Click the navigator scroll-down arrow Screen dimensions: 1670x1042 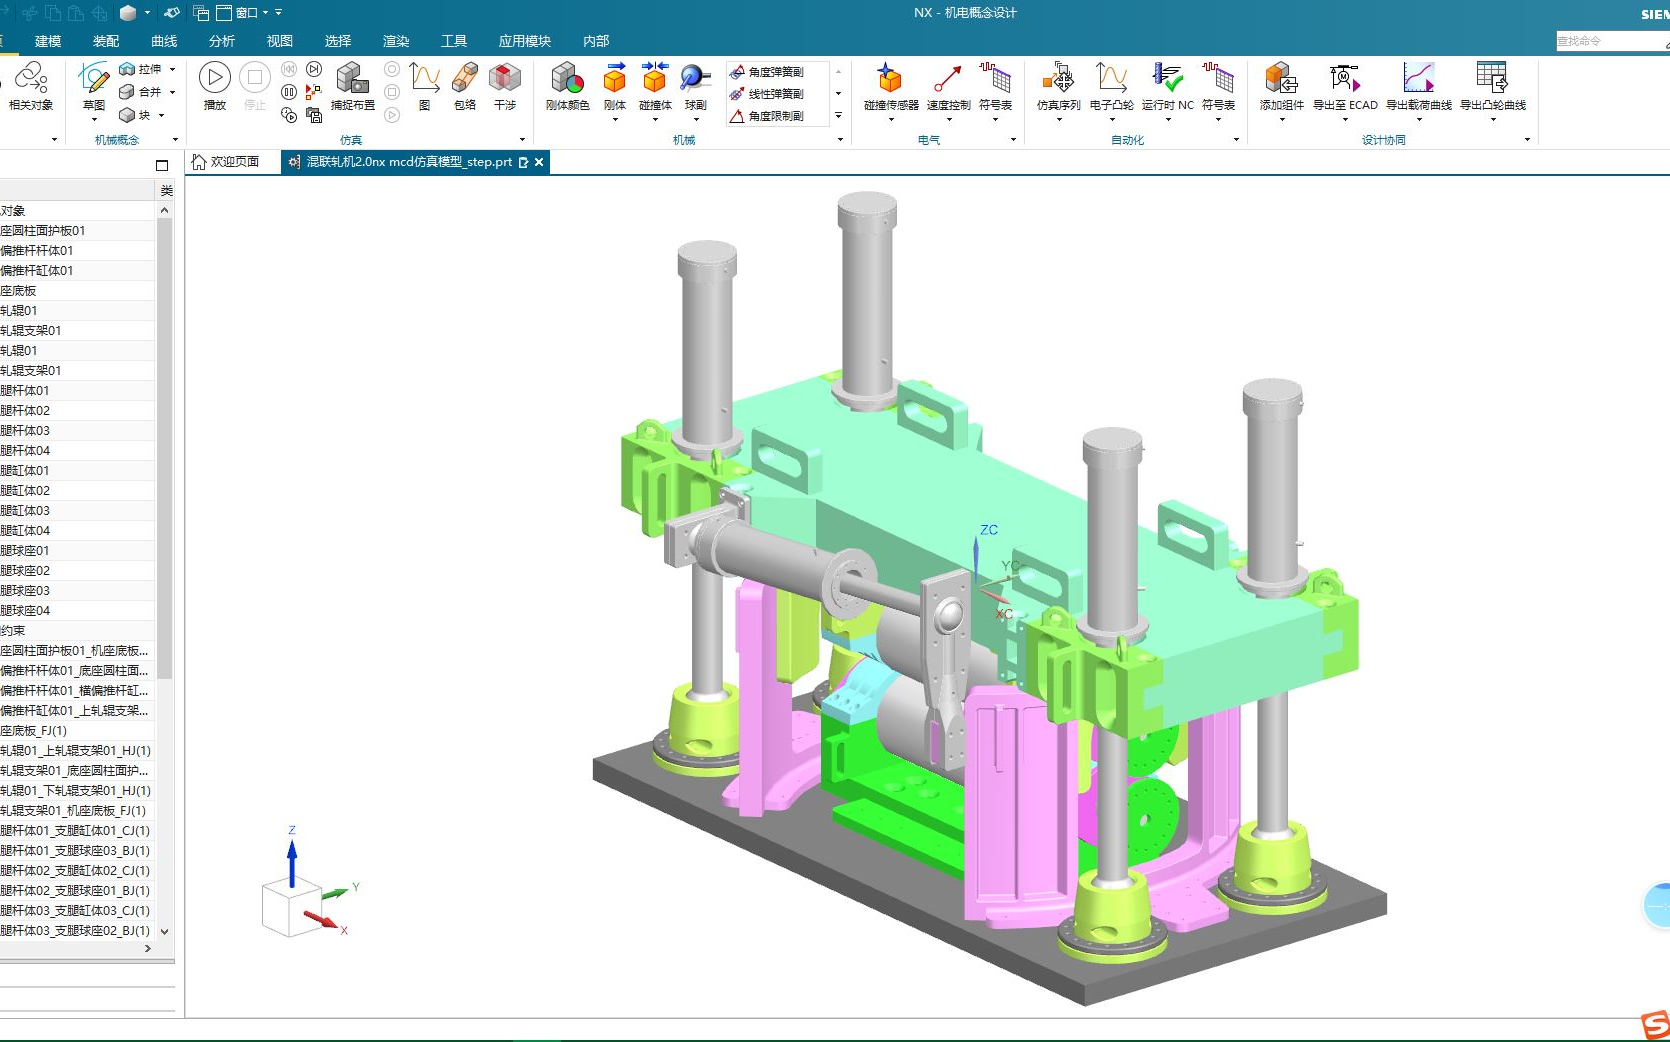click(165, 931)
